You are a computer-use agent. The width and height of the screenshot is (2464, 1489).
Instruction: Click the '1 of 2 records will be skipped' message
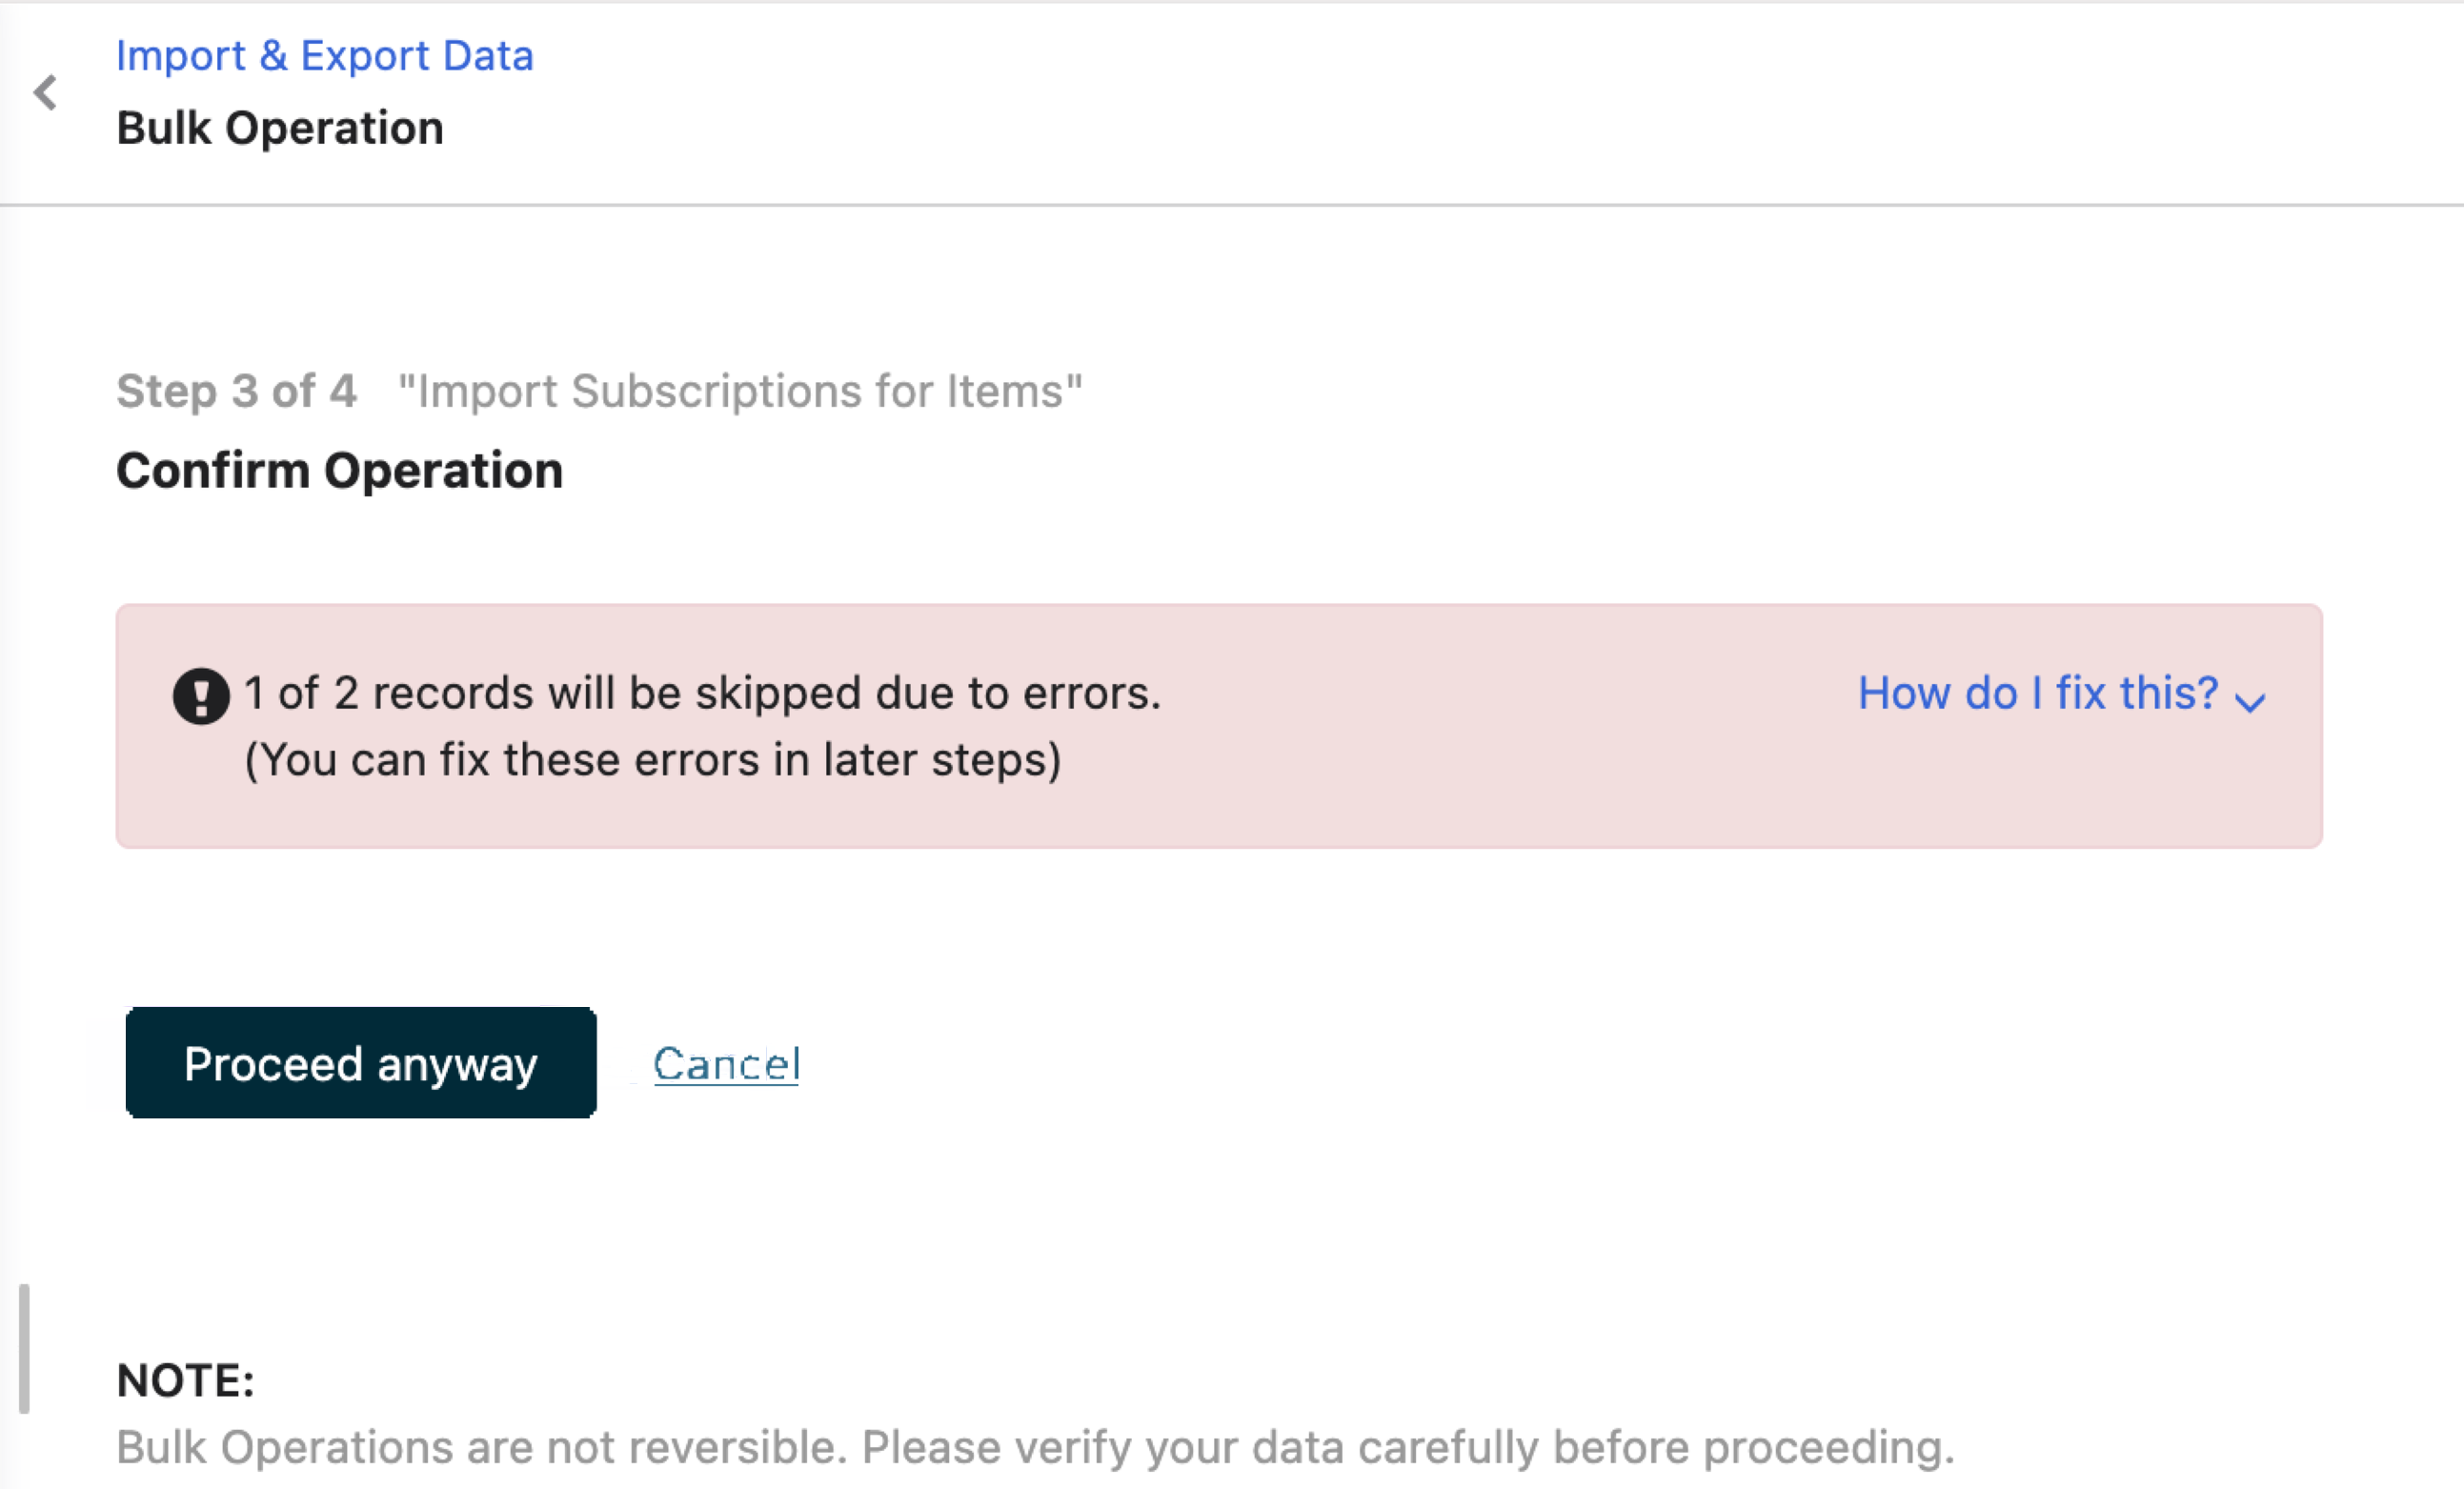click(702, 693)
